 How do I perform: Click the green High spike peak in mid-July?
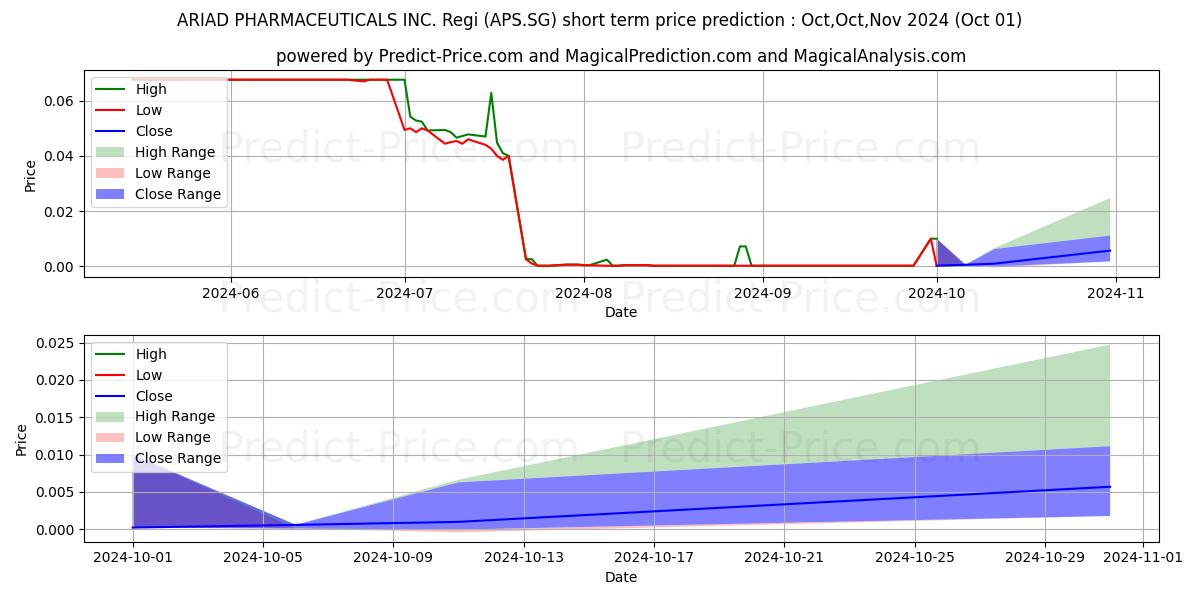point(491,93)
